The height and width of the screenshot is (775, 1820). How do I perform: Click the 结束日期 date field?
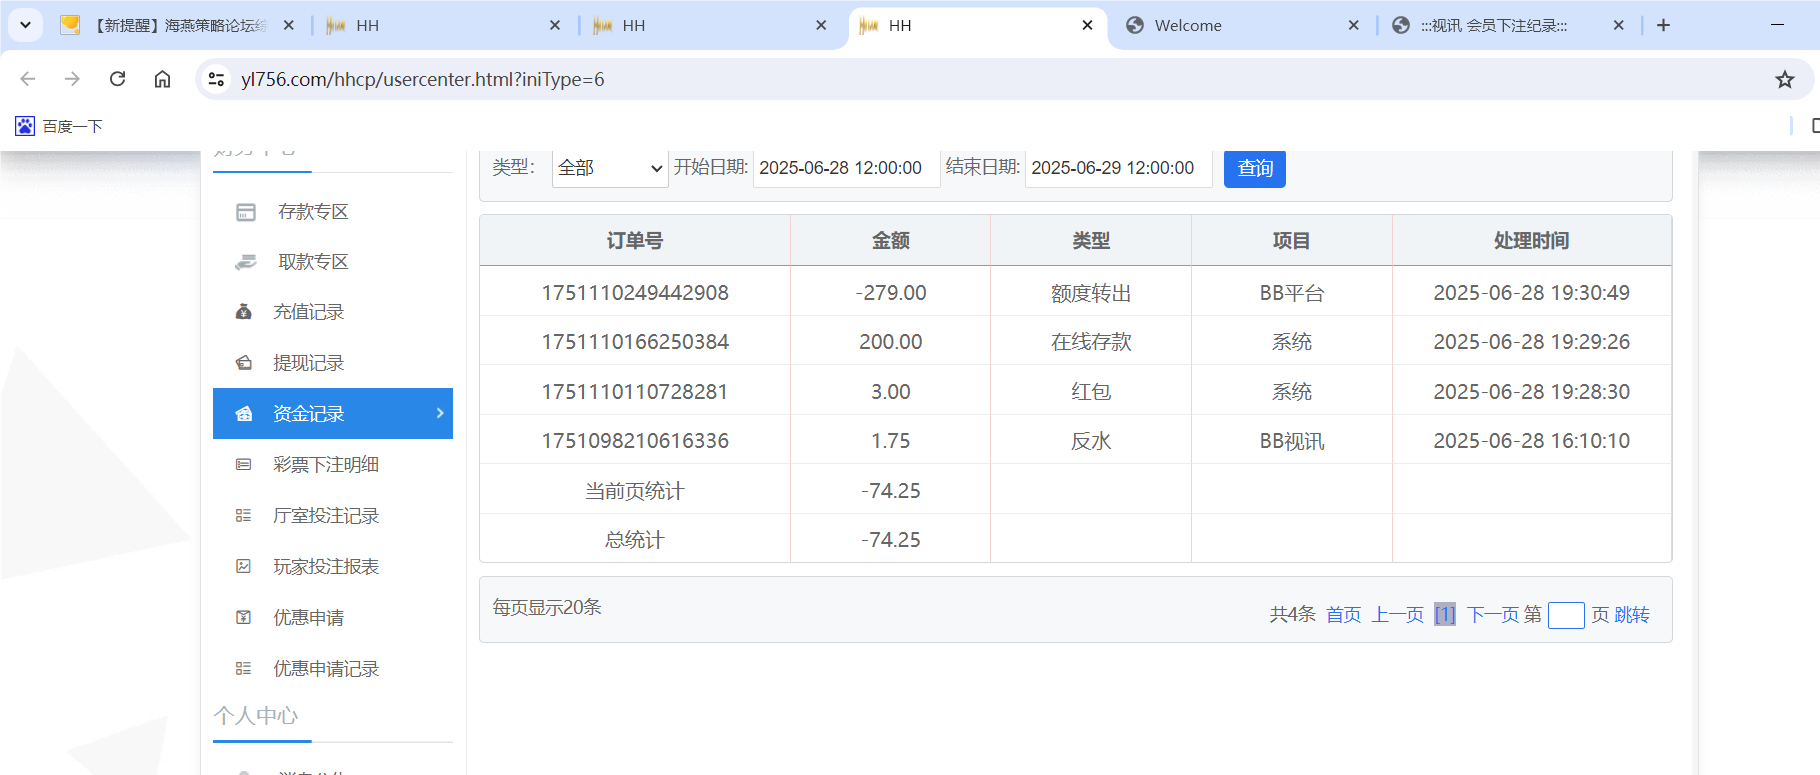point(1116,168)
